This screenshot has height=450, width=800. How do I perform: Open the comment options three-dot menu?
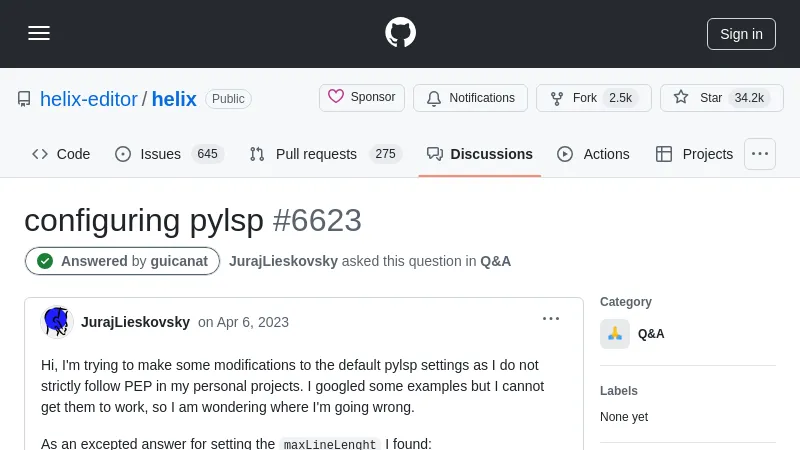click(x=551, y=319)
